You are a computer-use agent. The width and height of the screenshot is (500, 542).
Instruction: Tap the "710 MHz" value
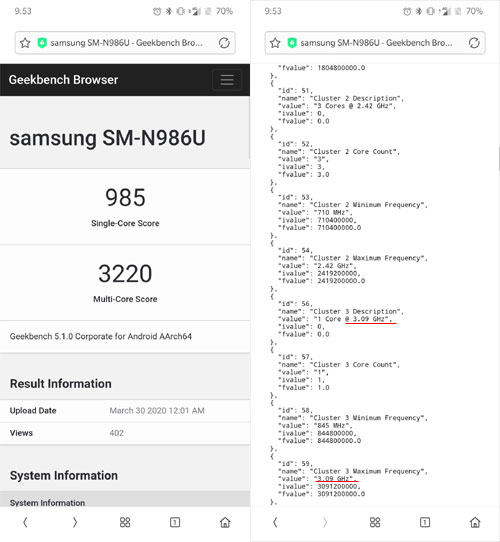coord(332,213)
